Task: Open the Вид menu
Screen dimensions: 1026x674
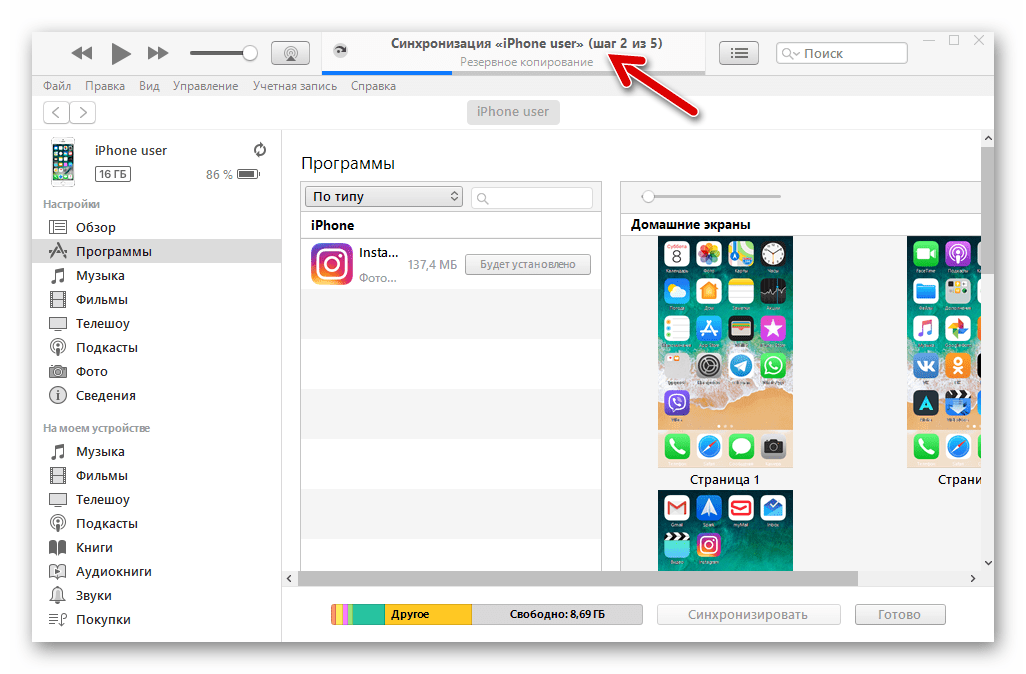Action: (149, 86)
